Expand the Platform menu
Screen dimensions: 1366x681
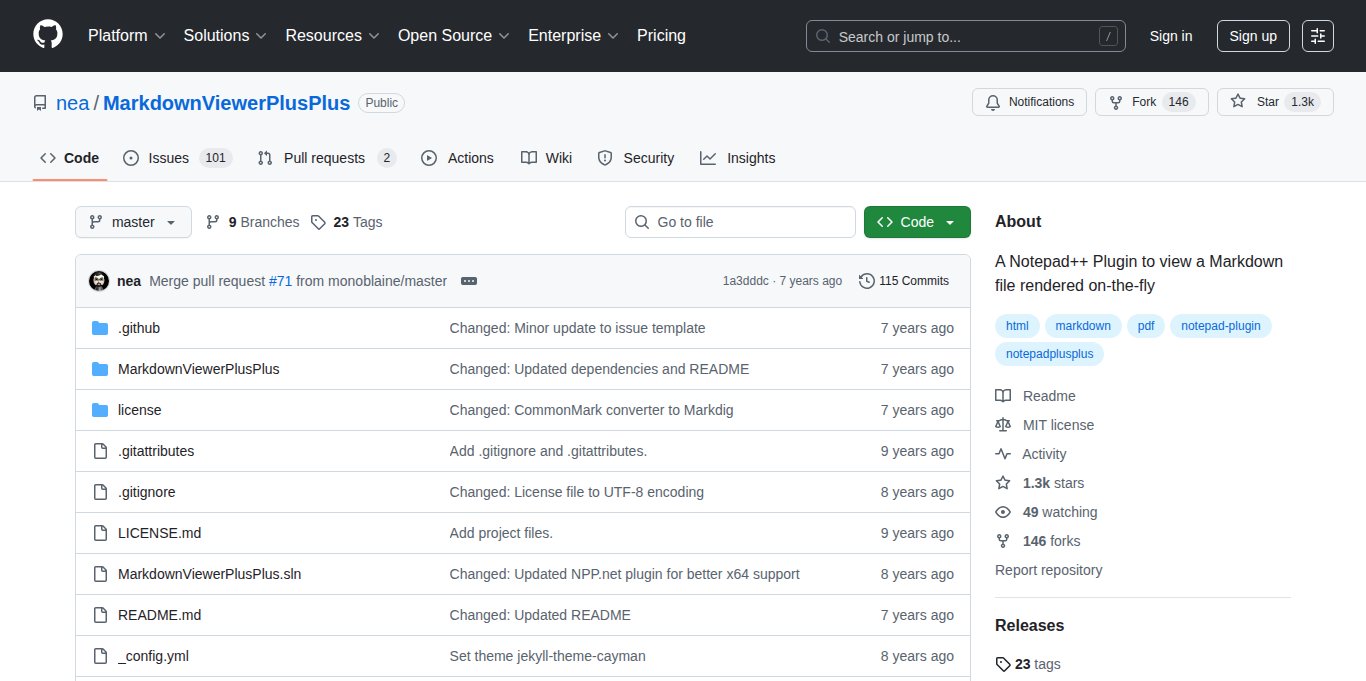click(x=126, y=36)
